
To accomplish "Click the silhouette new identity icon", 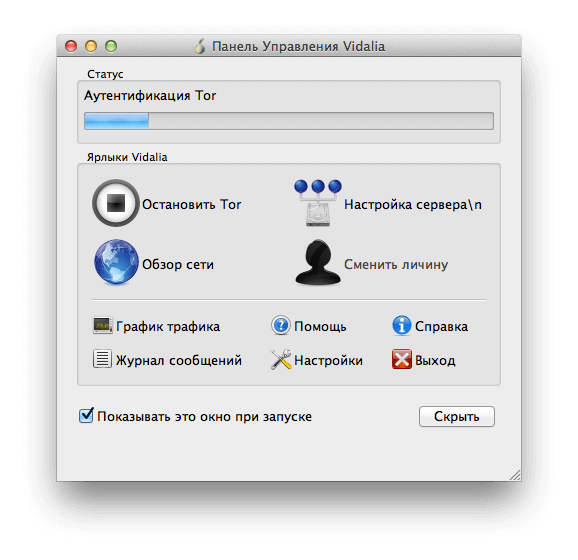I will click(x=318, y=262).
